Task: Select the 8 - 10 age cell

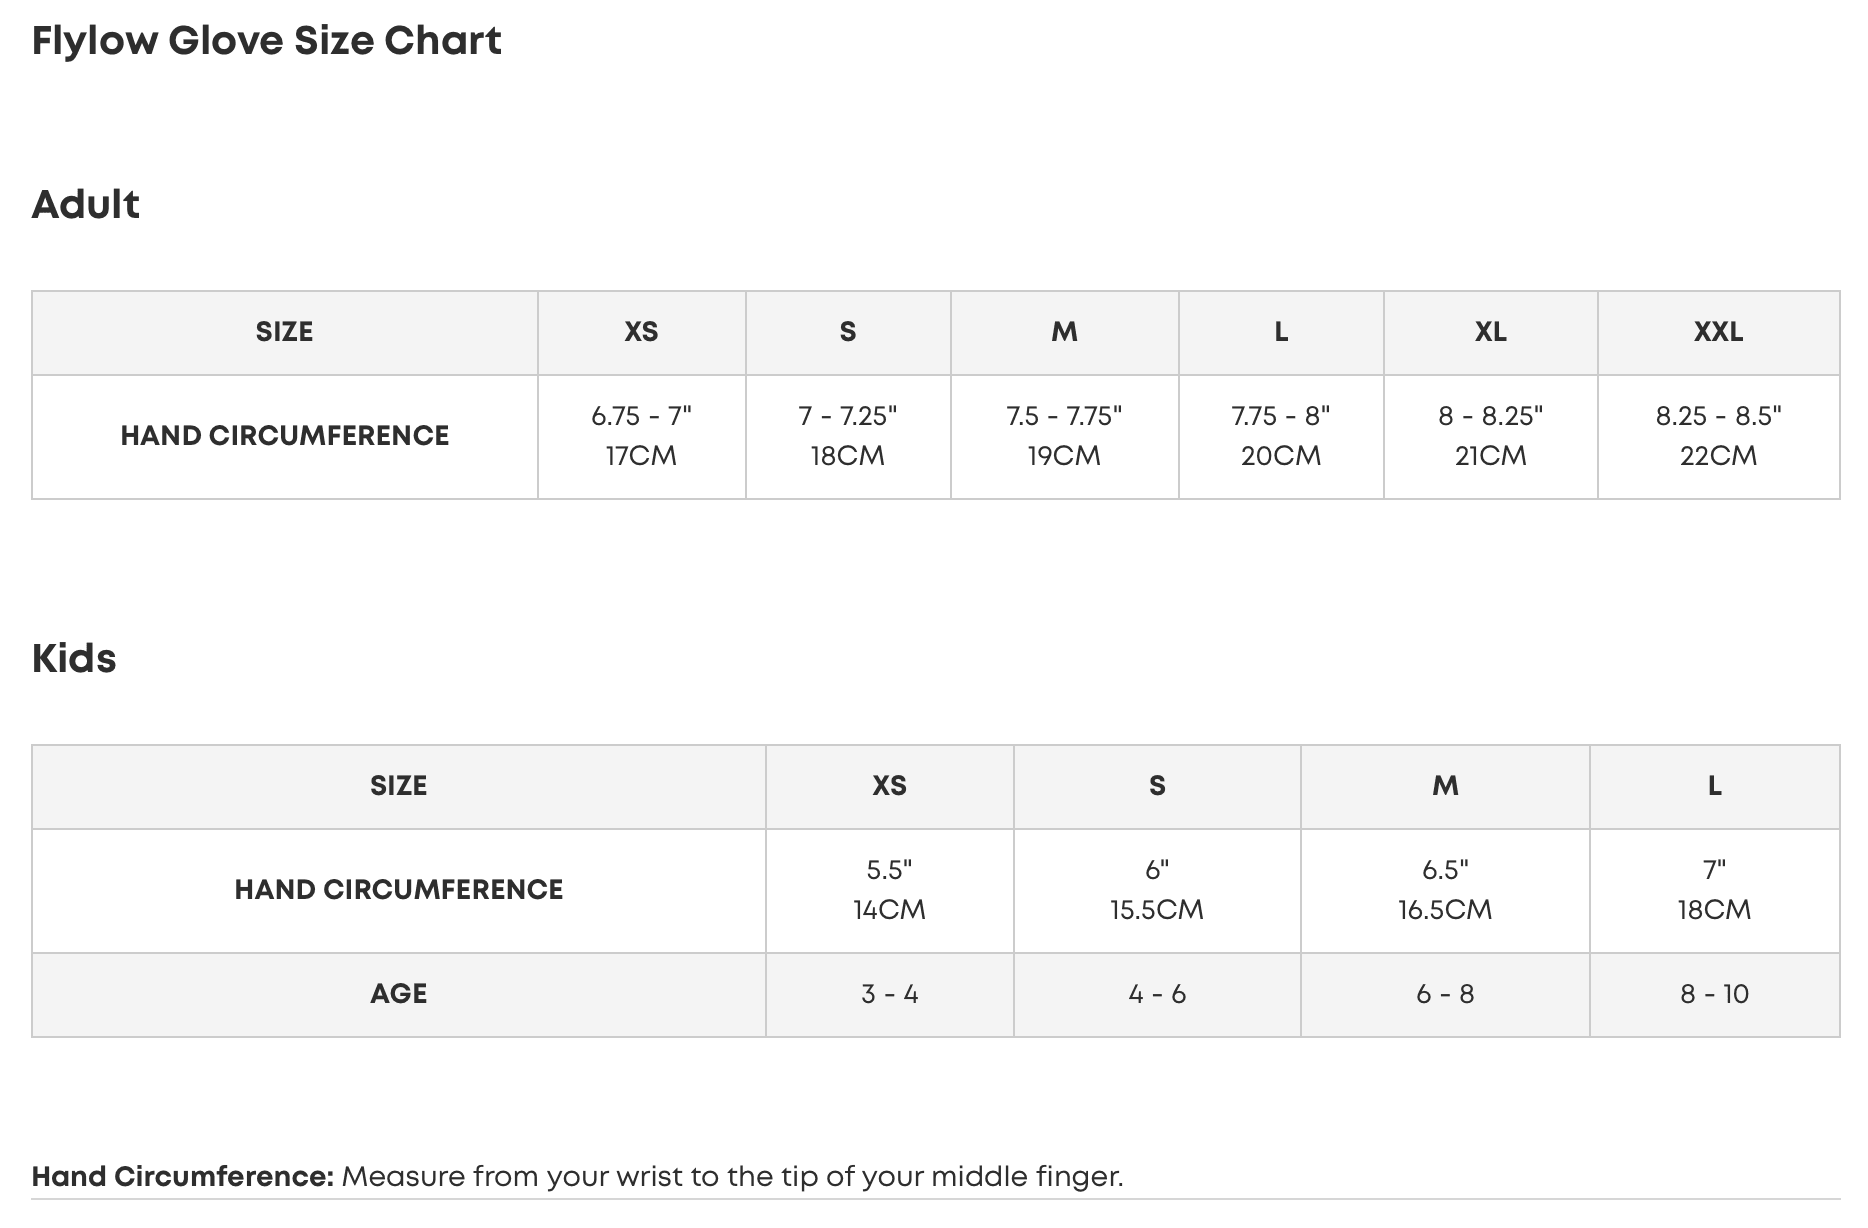Action: point(1714,994)
